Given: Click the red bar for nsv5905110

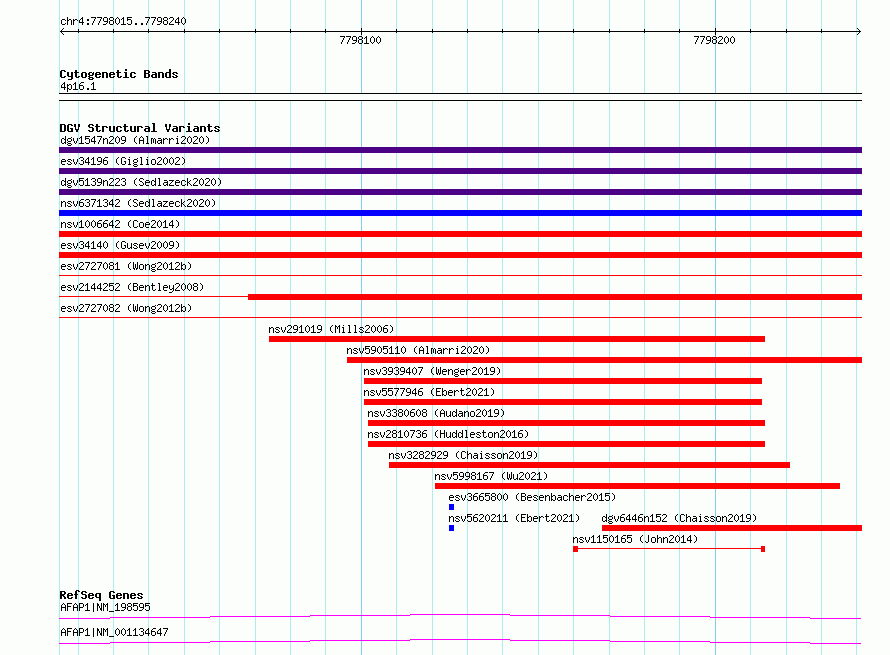Looking at the screenshot, I should 604,360.
